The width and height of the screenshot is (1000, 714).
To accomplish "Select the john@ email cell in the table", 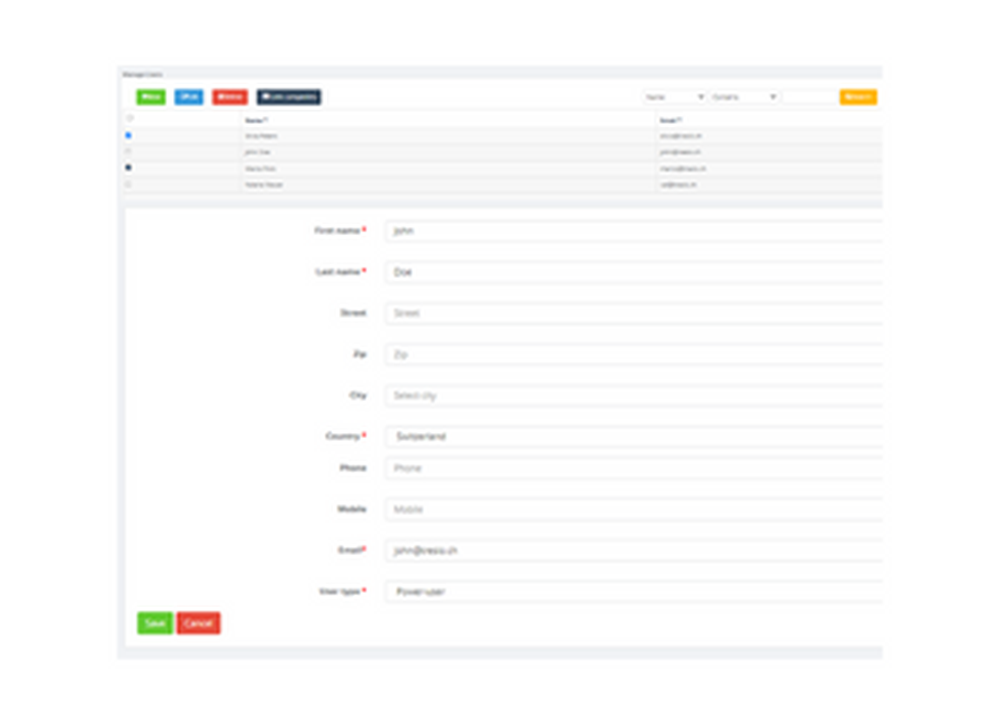I will 680,152.
